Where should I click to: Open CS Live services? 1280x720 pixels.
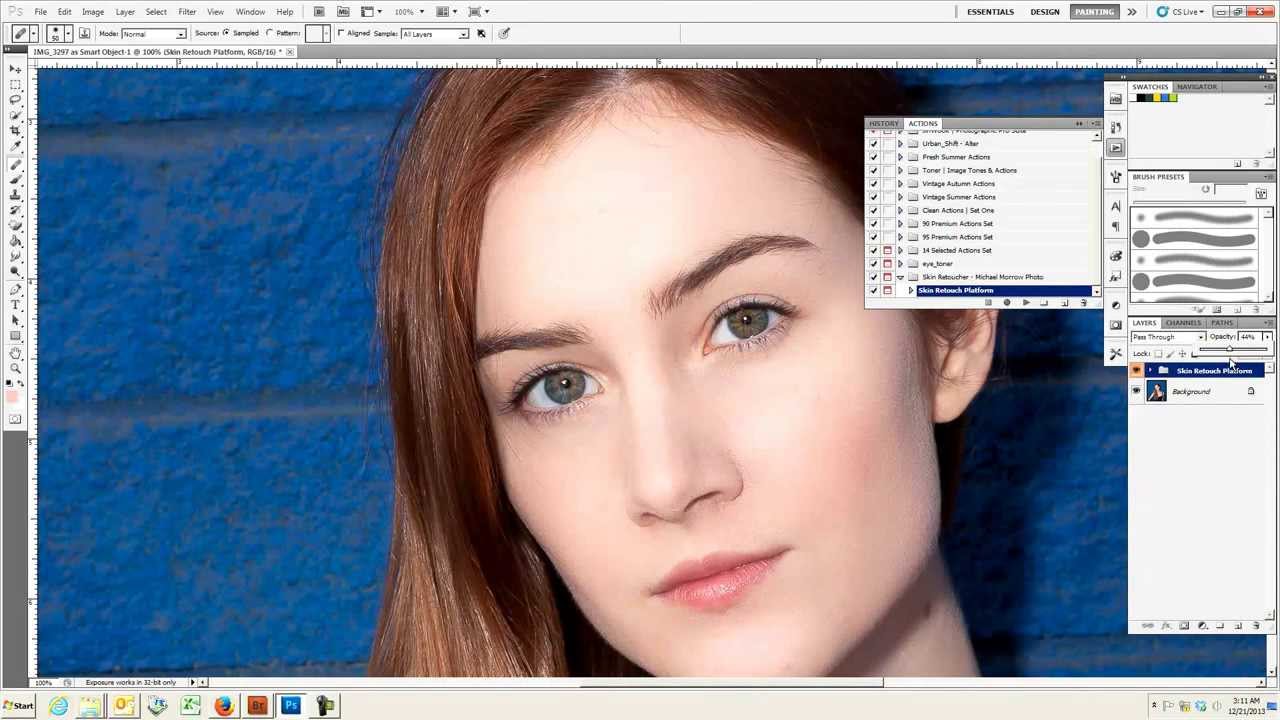click(1179, 12)
